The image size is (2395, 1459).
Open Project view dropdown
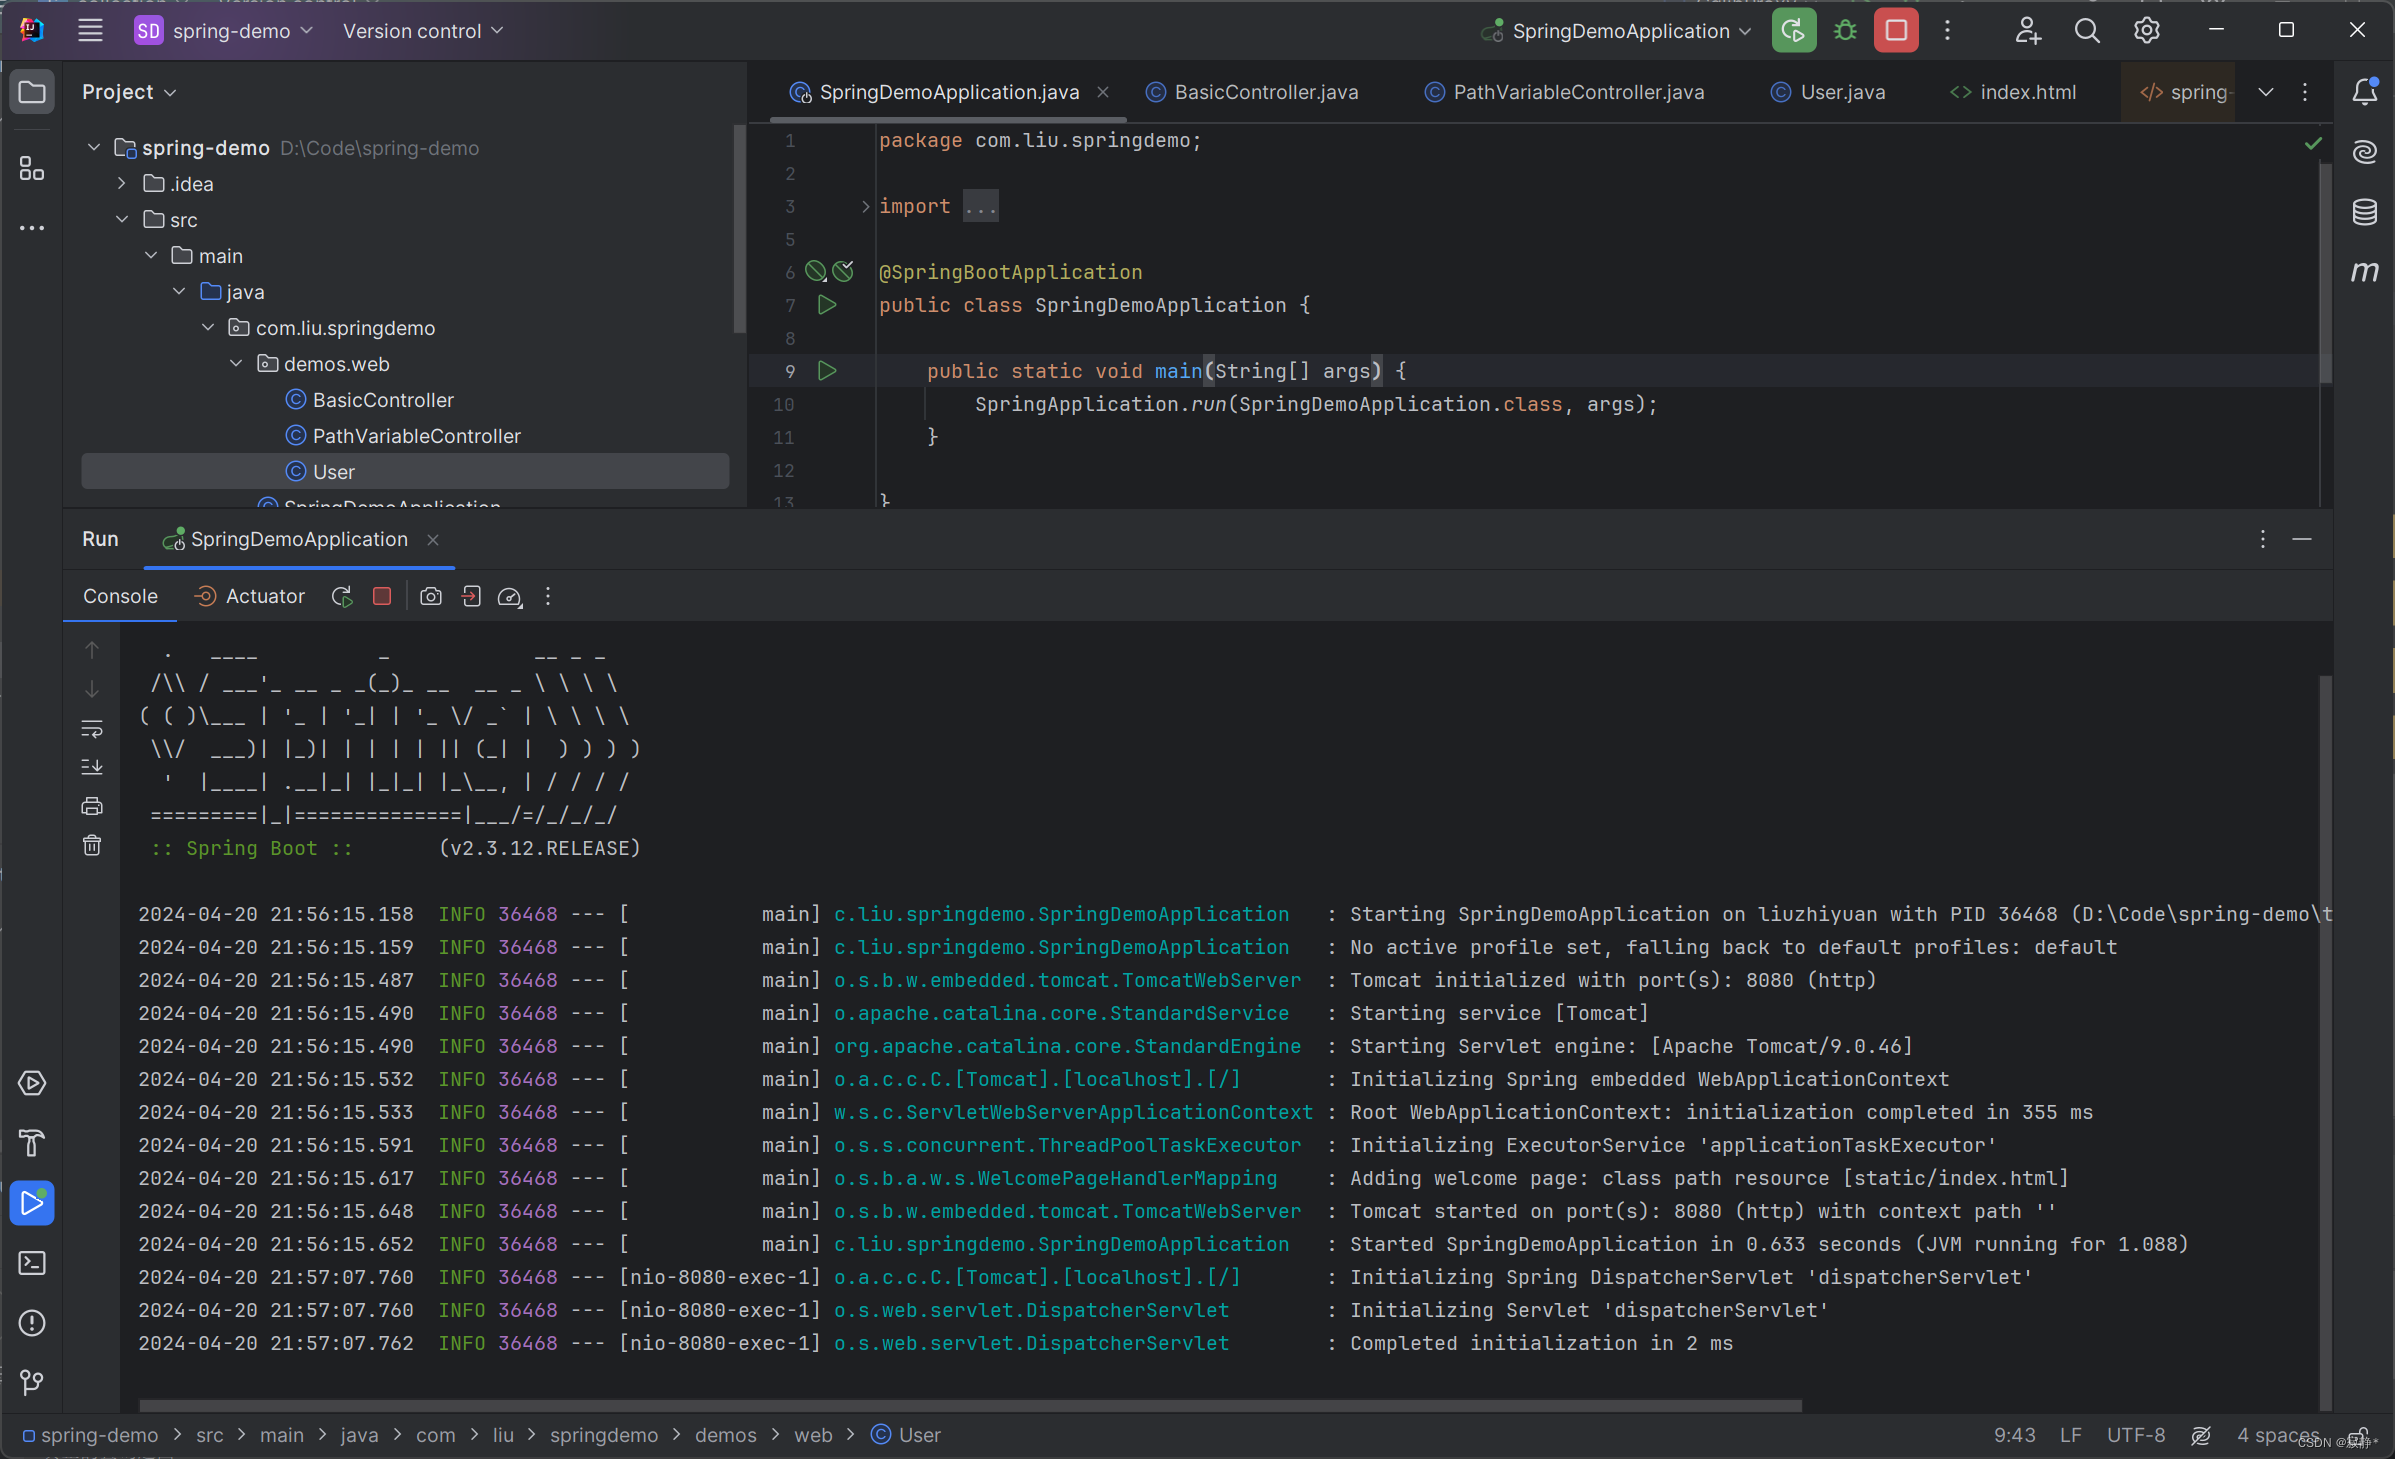click(129, 92)
